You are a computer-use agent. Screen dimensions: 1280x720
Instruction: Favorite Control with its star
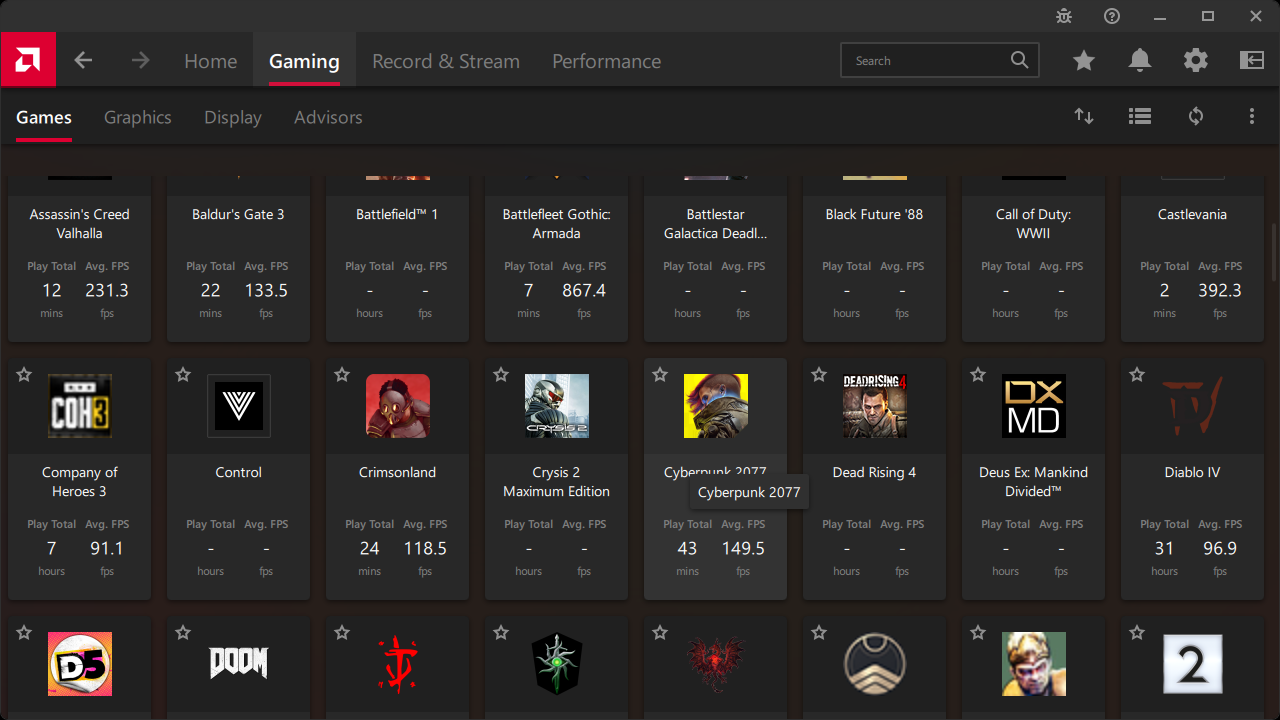[x=183, y=375]
